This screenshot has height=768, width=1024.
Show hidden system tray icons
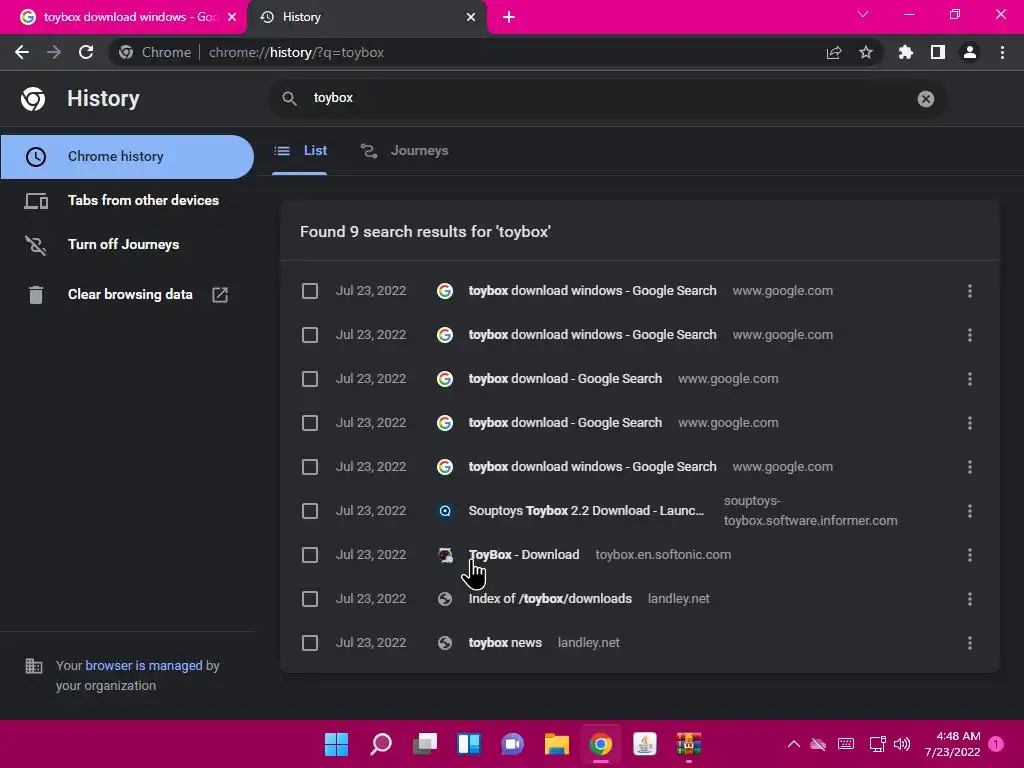click(x=793, y=744)
